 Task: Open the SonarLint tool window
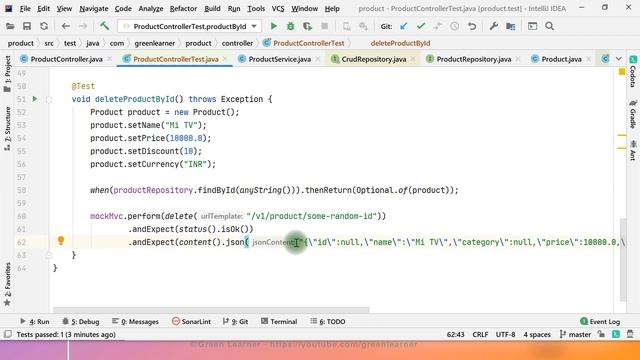191,322
